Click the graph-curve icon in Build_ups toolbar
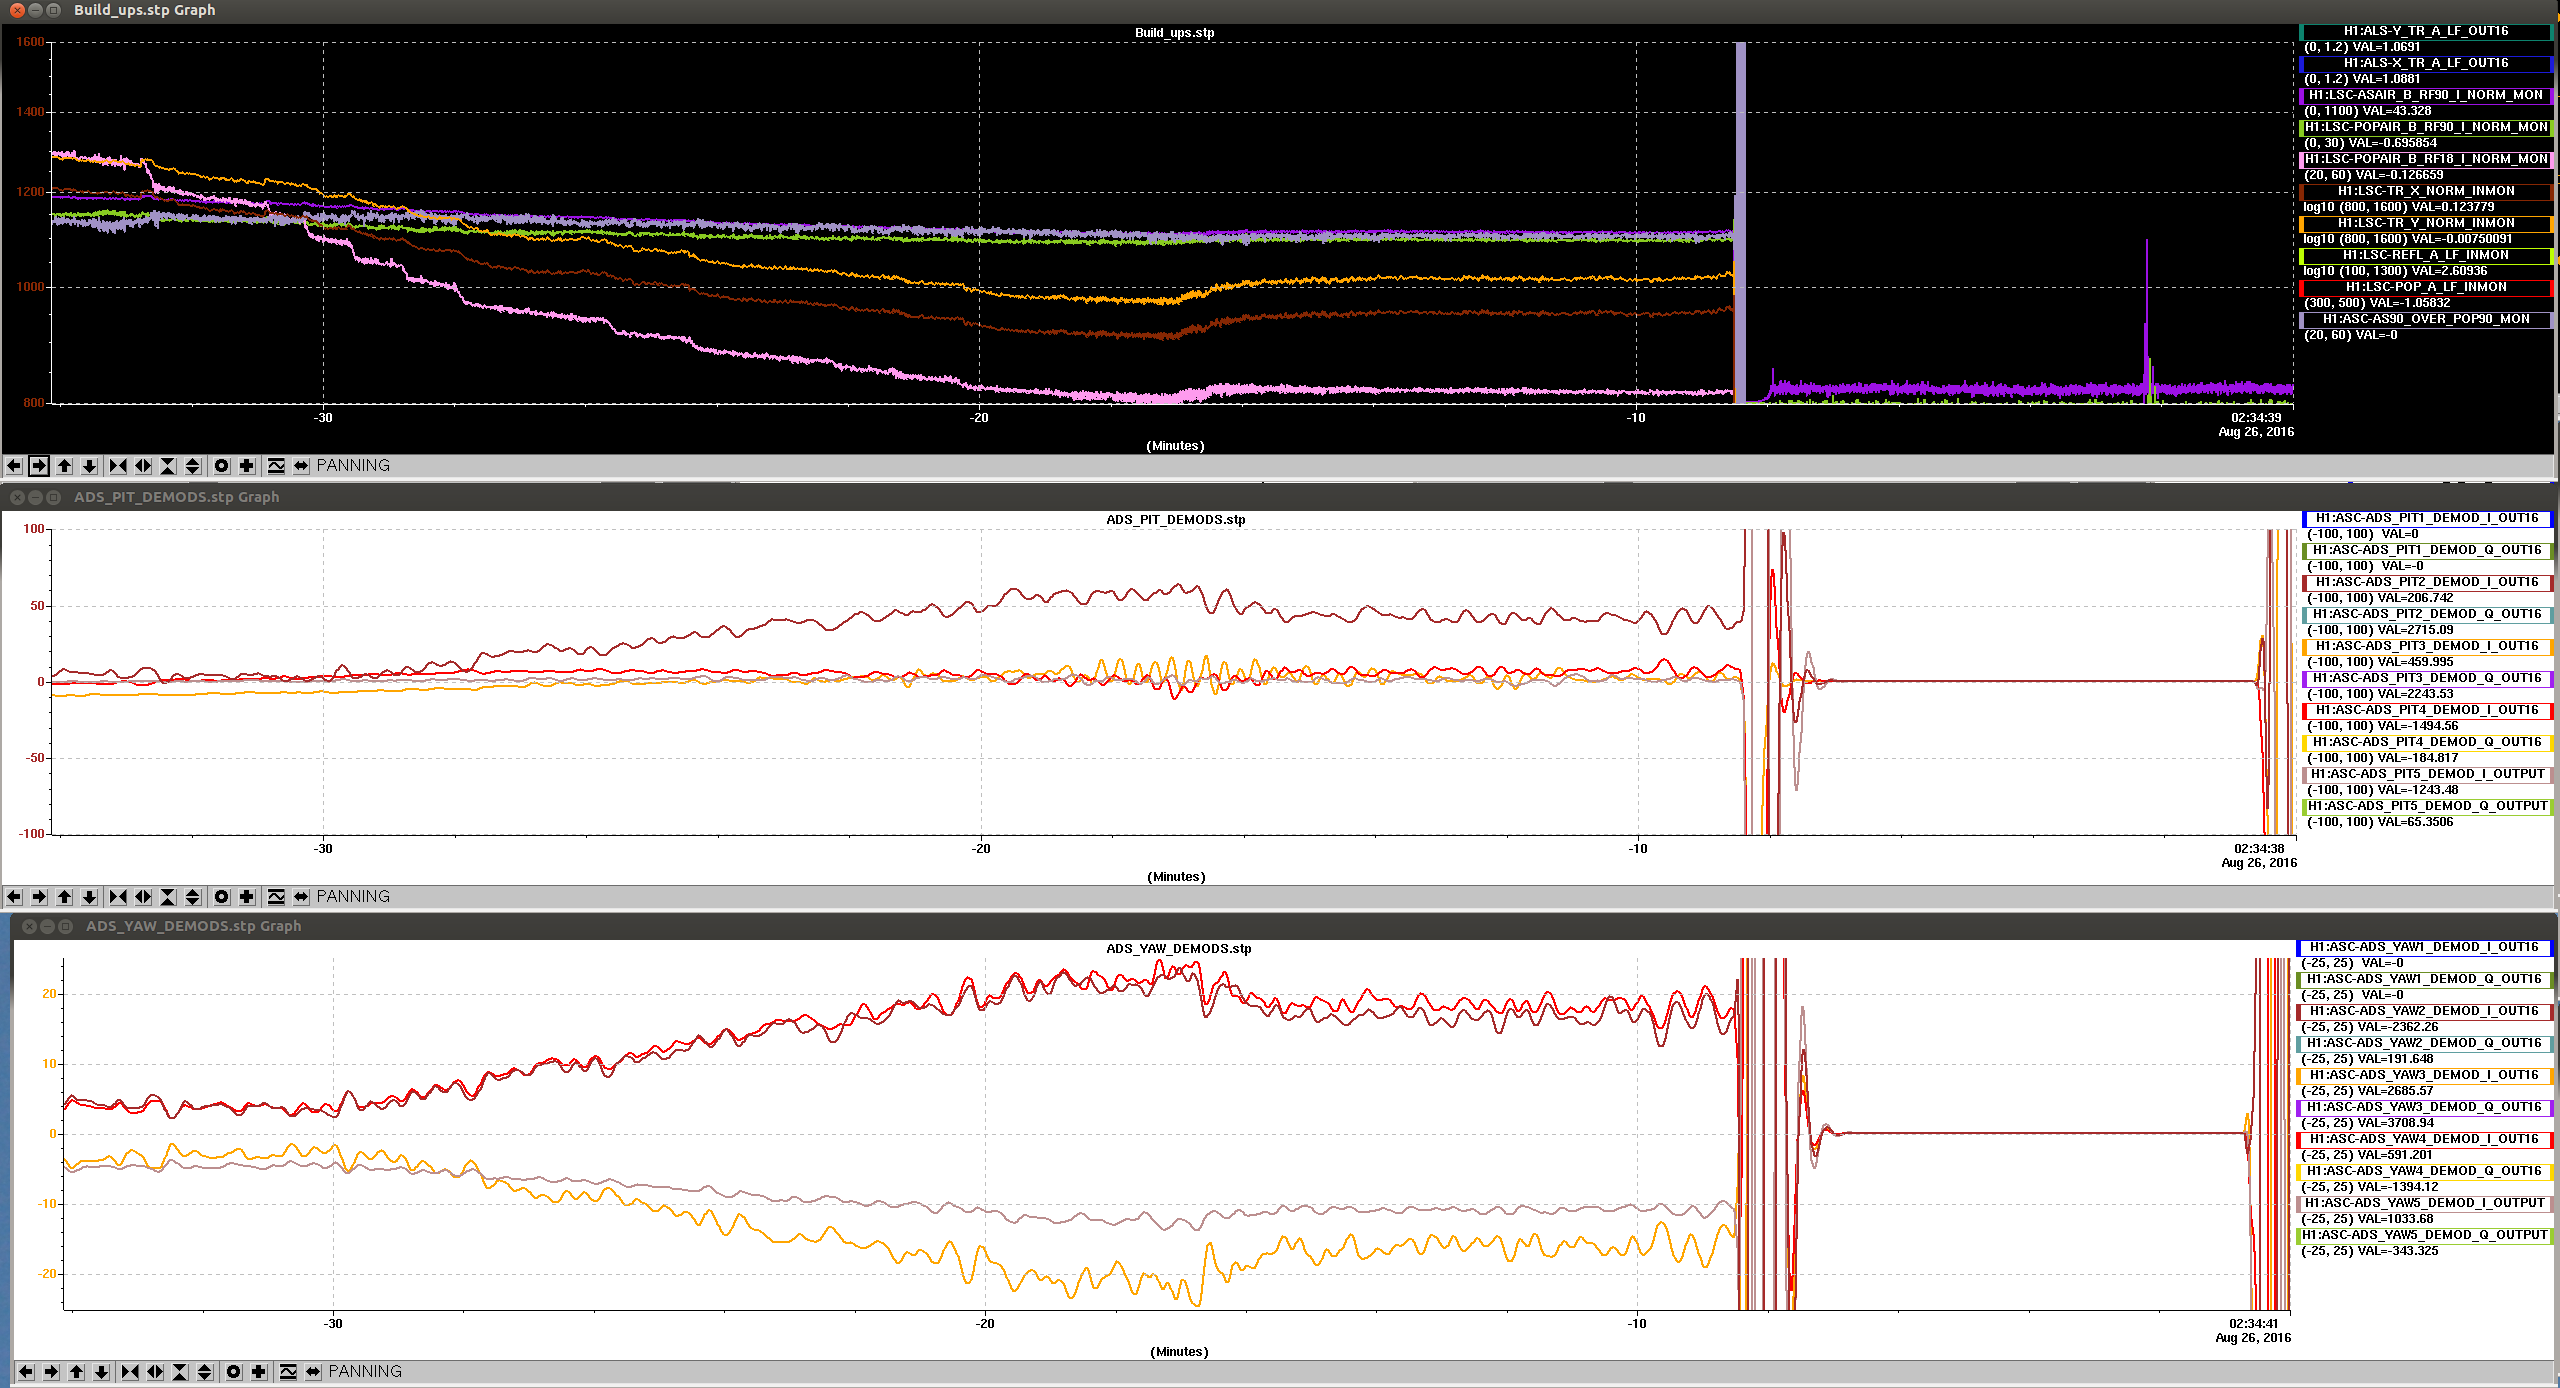Screen dimensions: 2560x1388 coord(276,466)
